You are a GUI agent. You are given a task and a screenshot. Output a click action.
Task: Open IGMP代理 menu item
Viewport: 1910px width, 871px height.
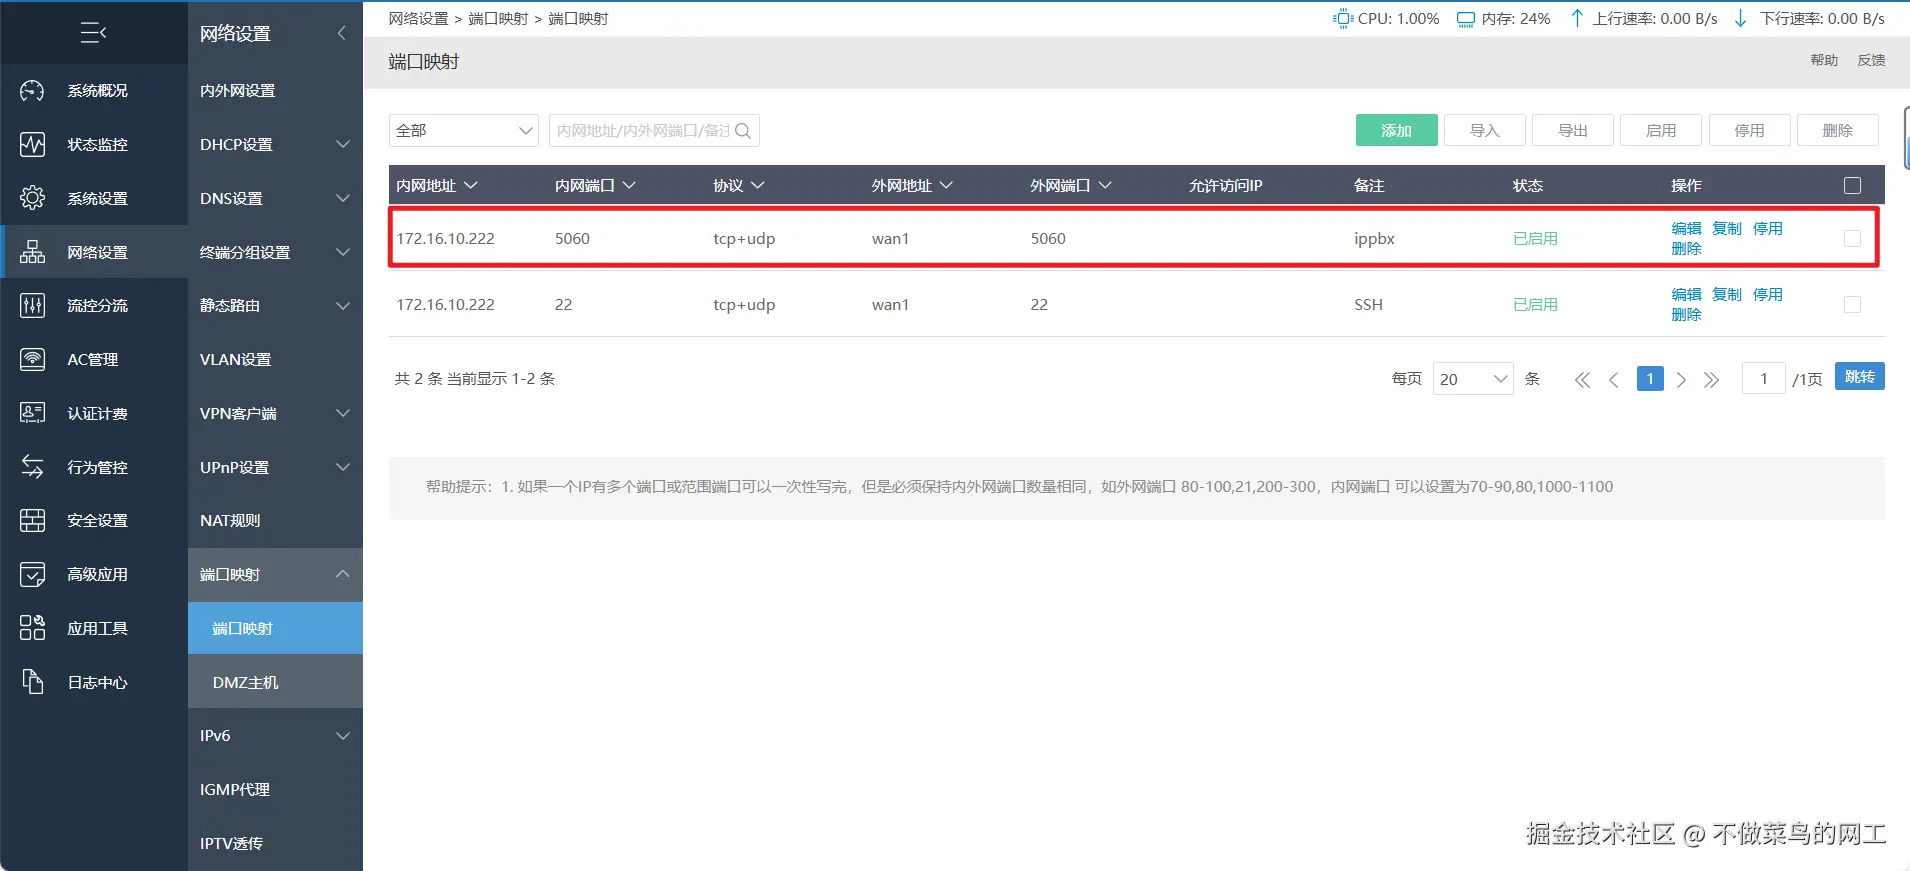(275, 790)
